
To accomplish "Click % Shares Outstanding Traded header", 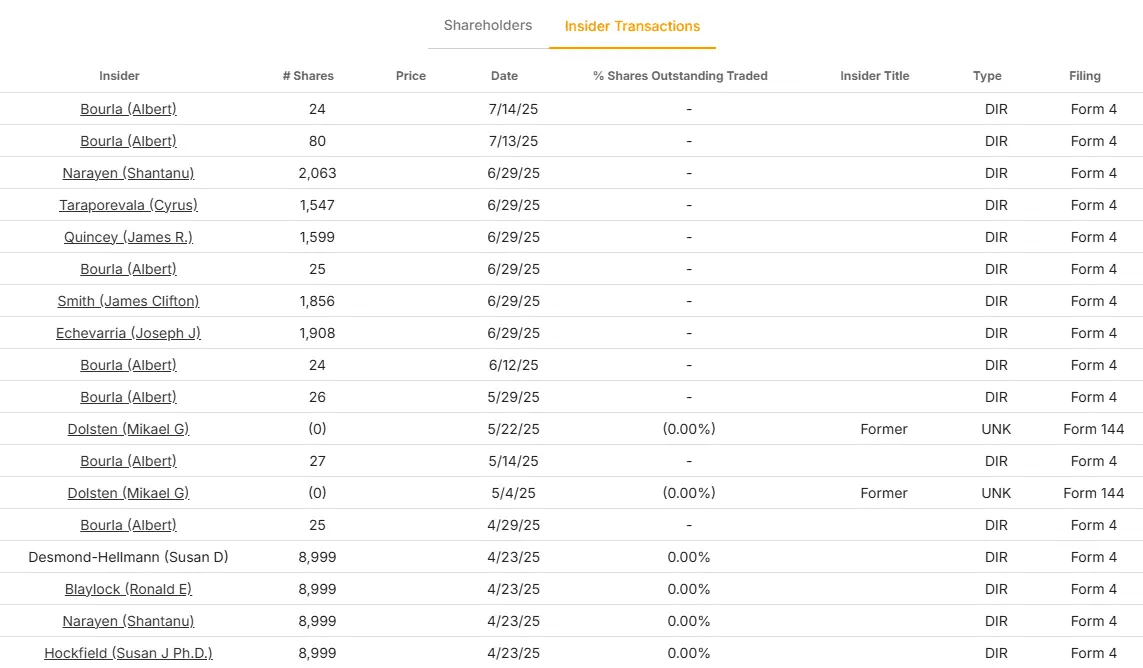I will 680,76.
